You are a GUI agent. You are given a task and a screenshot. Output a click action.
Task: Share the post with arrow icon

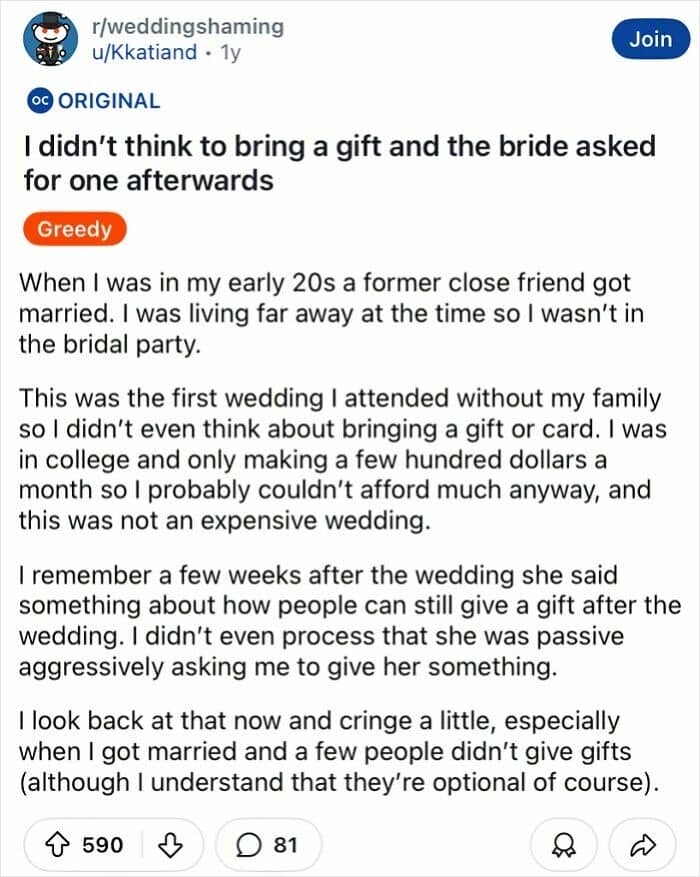click(642, 845)
